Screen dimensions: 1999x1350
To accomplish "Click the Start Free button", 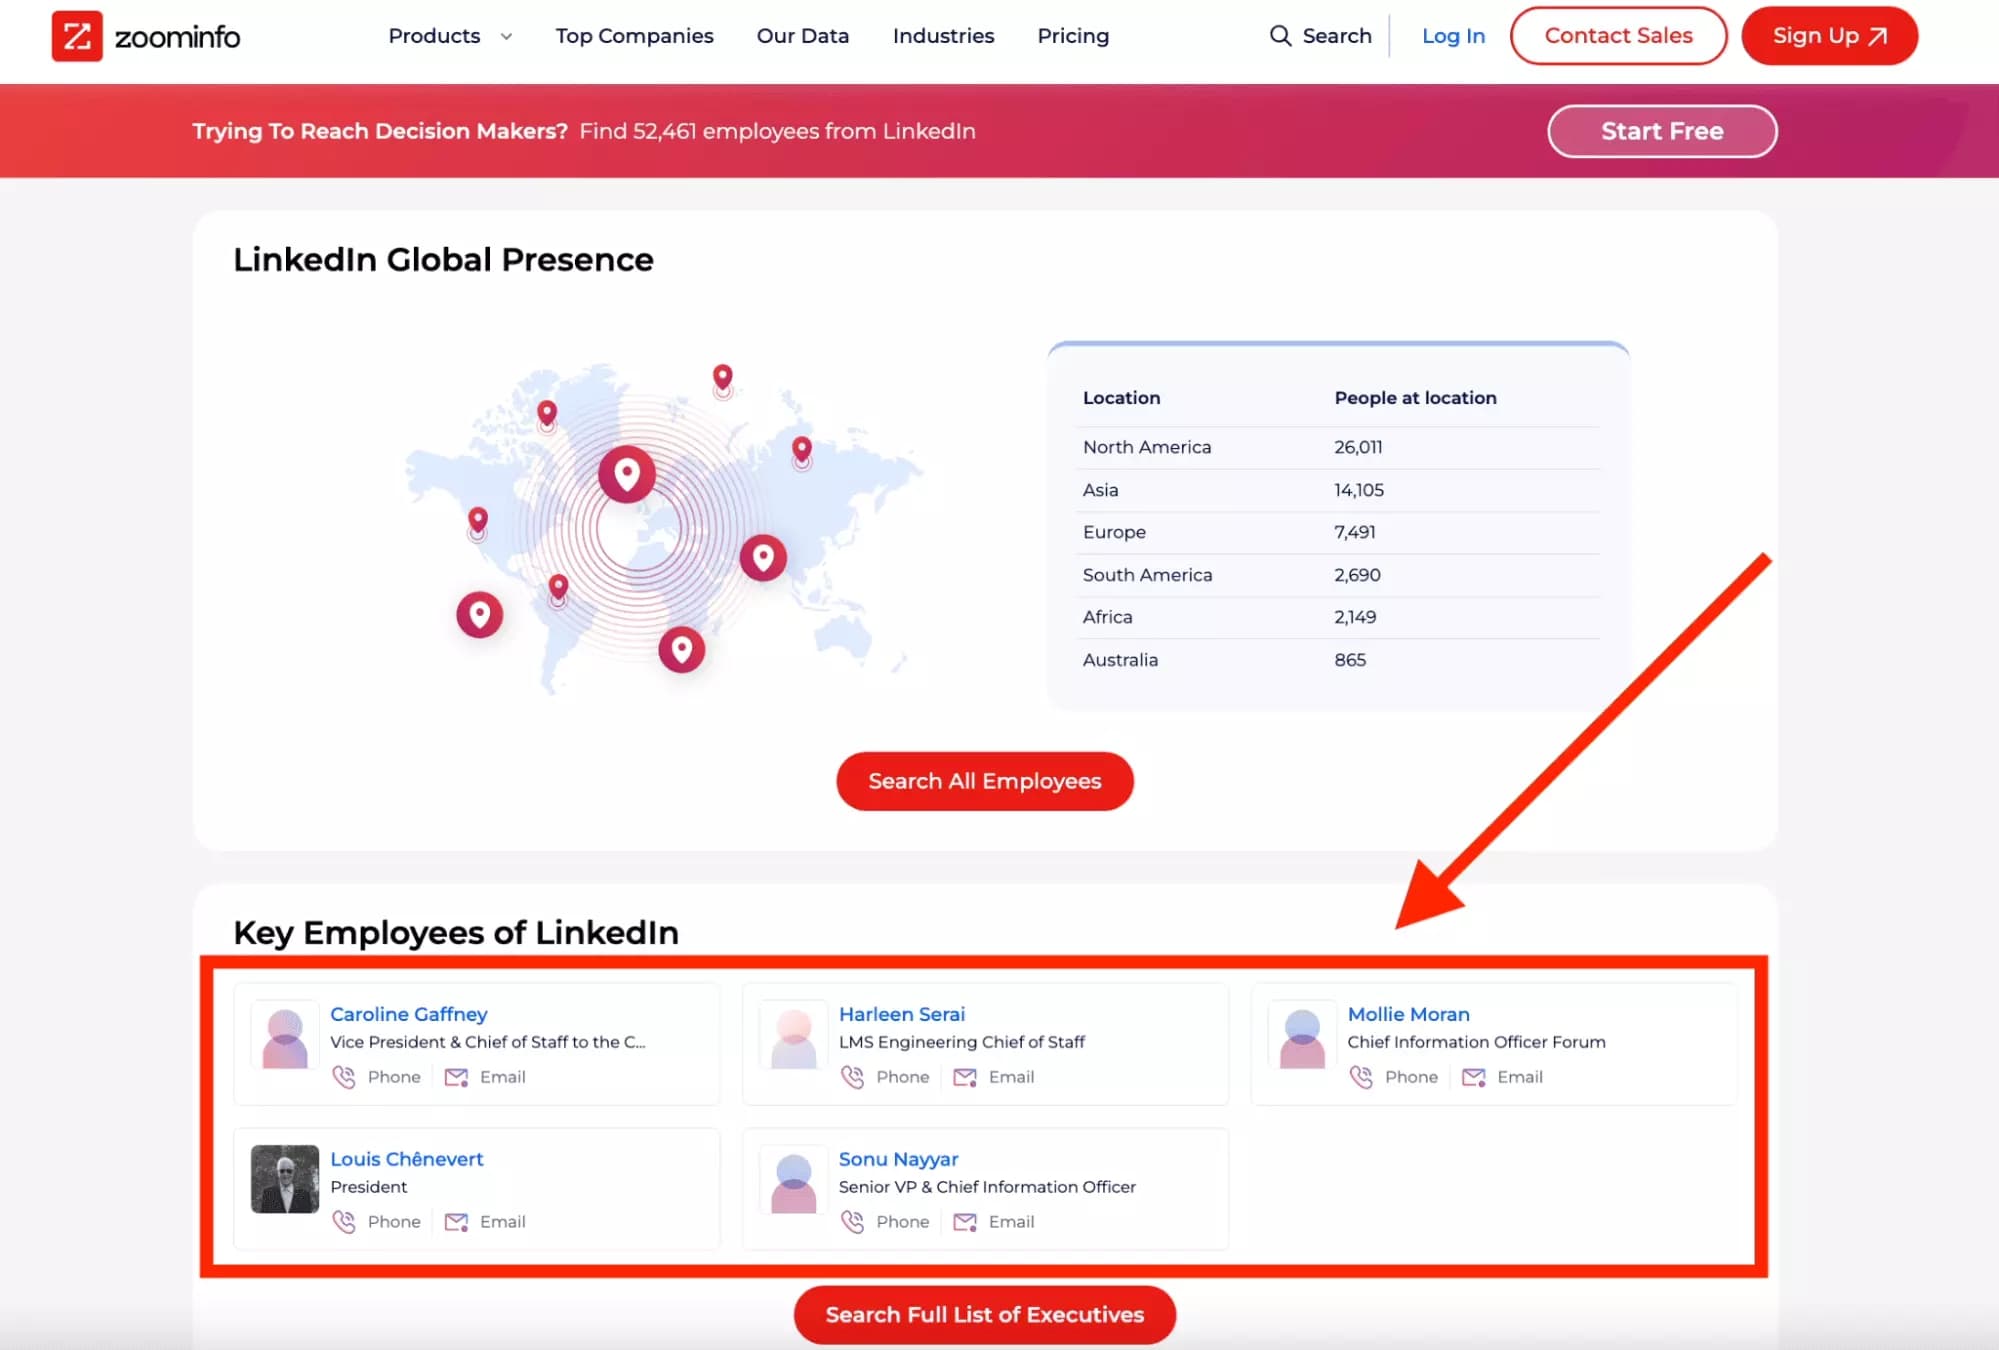I will pos(1662,131).
